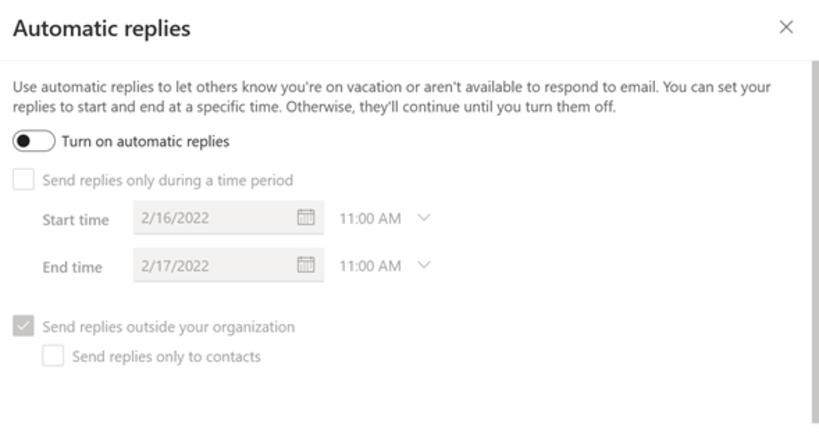Viewport: 819px width, 434px height.
Task: Open the Start time calendar picker icon
Action: [306, 218]
